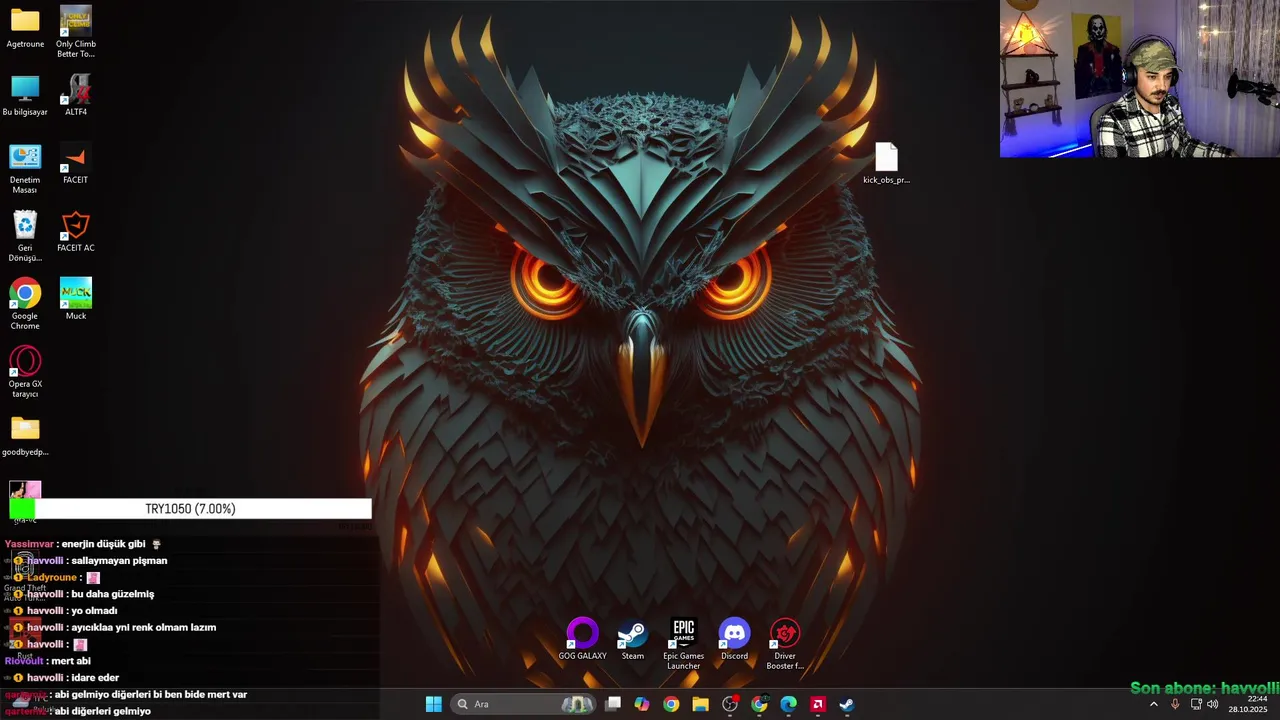Open Steam from the taskbar
This screenshot has height=720, width=1280.
click(x=846, y=704)
